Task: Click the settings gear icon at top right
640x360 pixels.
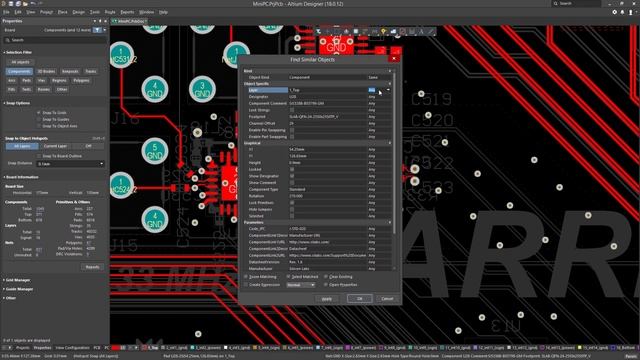Action: (x=615, y=12)
